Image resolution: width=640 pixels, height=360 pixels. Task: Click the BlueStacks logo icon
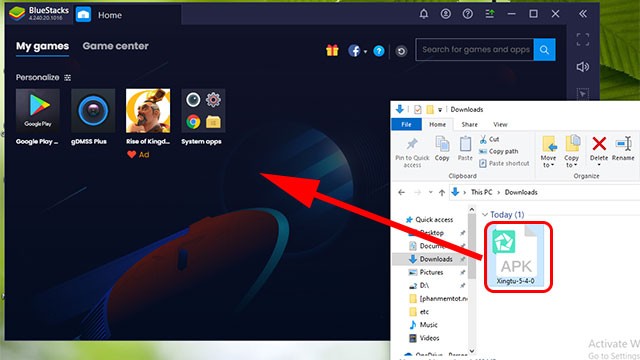pyautogui.click(x=17, y=14)
